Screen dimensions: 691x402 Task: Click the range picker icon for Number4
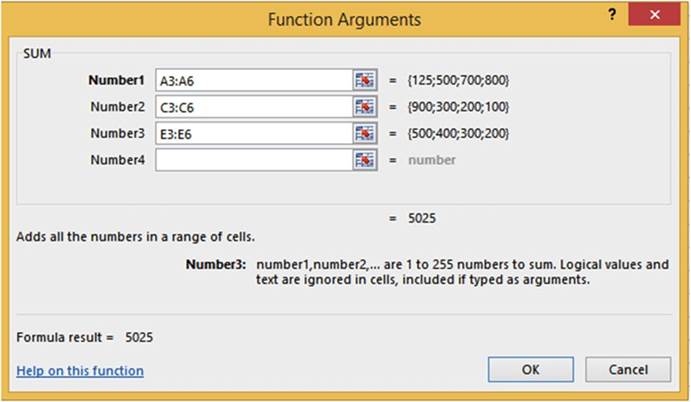click(x=365, y=159)
